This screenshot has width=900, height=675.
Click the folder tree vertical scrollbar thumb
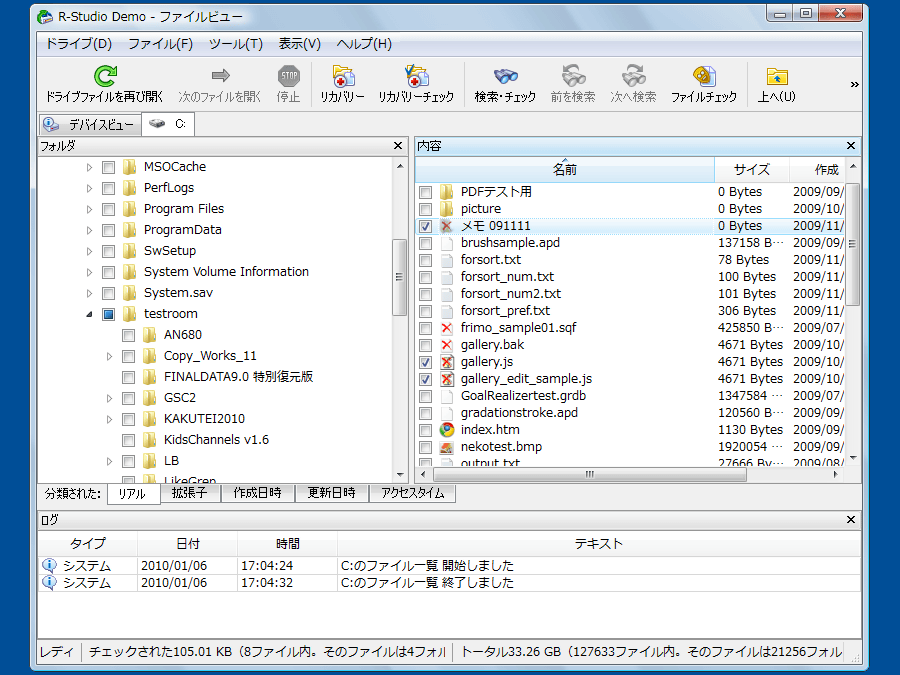point(399,277)
